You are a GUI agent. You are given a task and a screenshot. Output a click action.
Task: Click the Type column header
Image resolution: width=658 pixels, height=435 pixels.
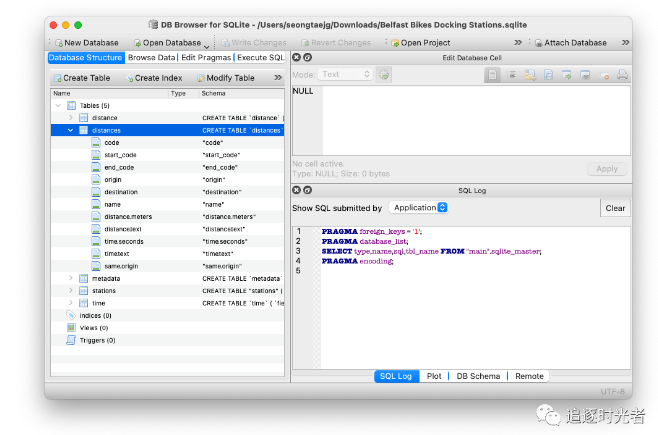[x=183, y=94]
